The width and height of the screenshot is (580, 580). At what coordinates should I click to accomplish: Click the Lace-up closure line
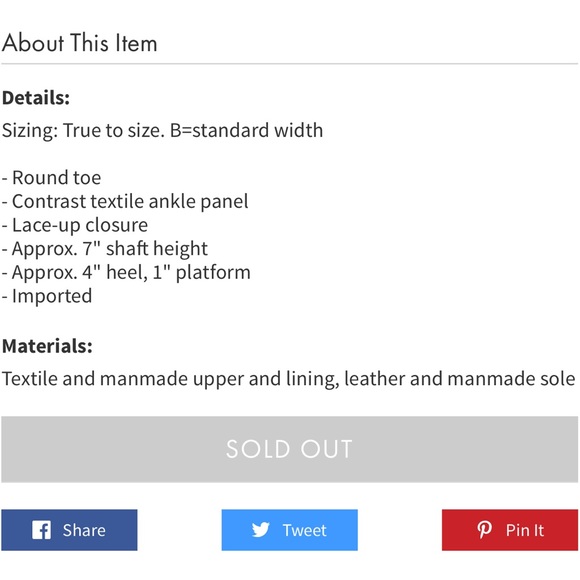(75, 225)
